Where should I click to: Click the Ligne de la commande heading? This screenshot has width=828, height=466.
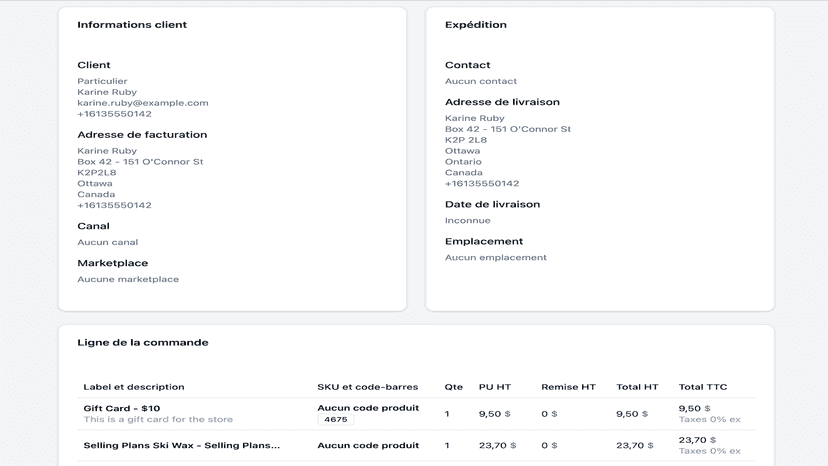143,342
